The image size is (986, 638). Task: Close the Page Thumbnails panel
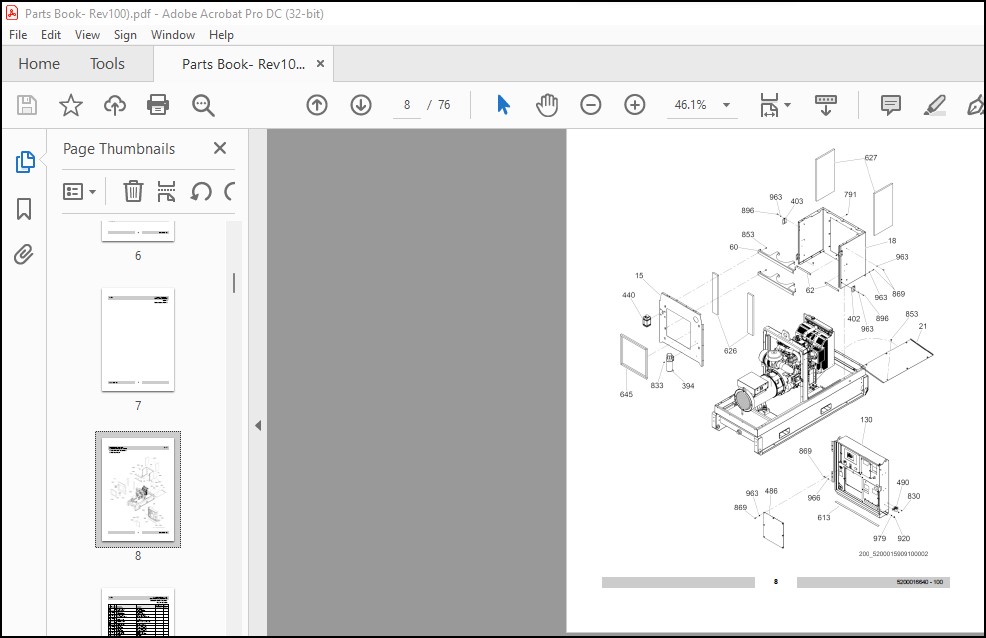[219, 148]
